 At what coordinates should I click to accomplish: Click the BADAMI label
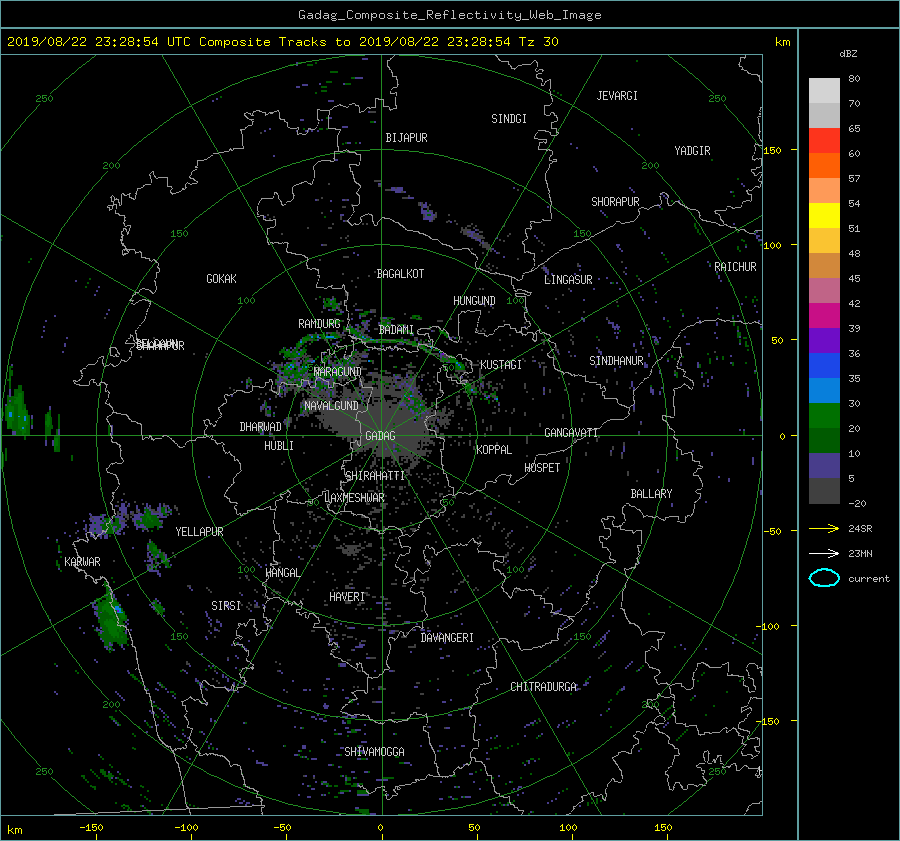point(396,330)
